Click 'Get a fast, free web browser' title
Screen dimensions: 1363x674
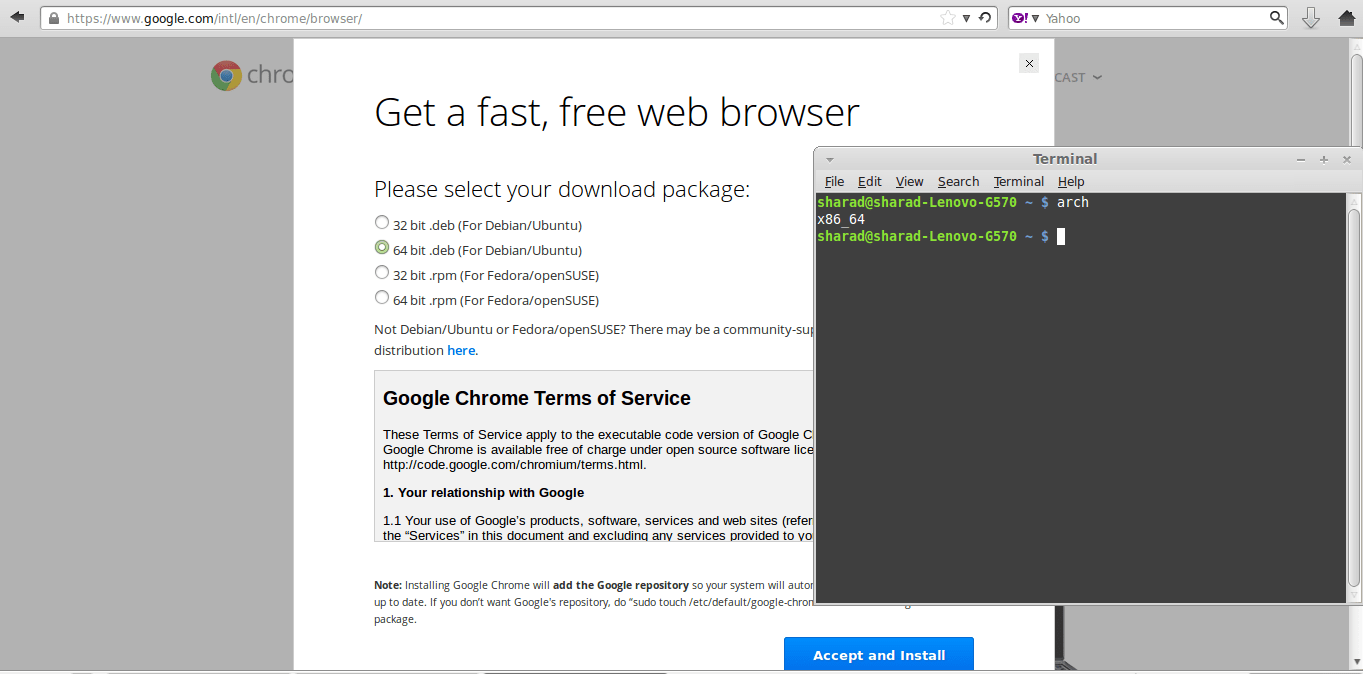[616, 112]
